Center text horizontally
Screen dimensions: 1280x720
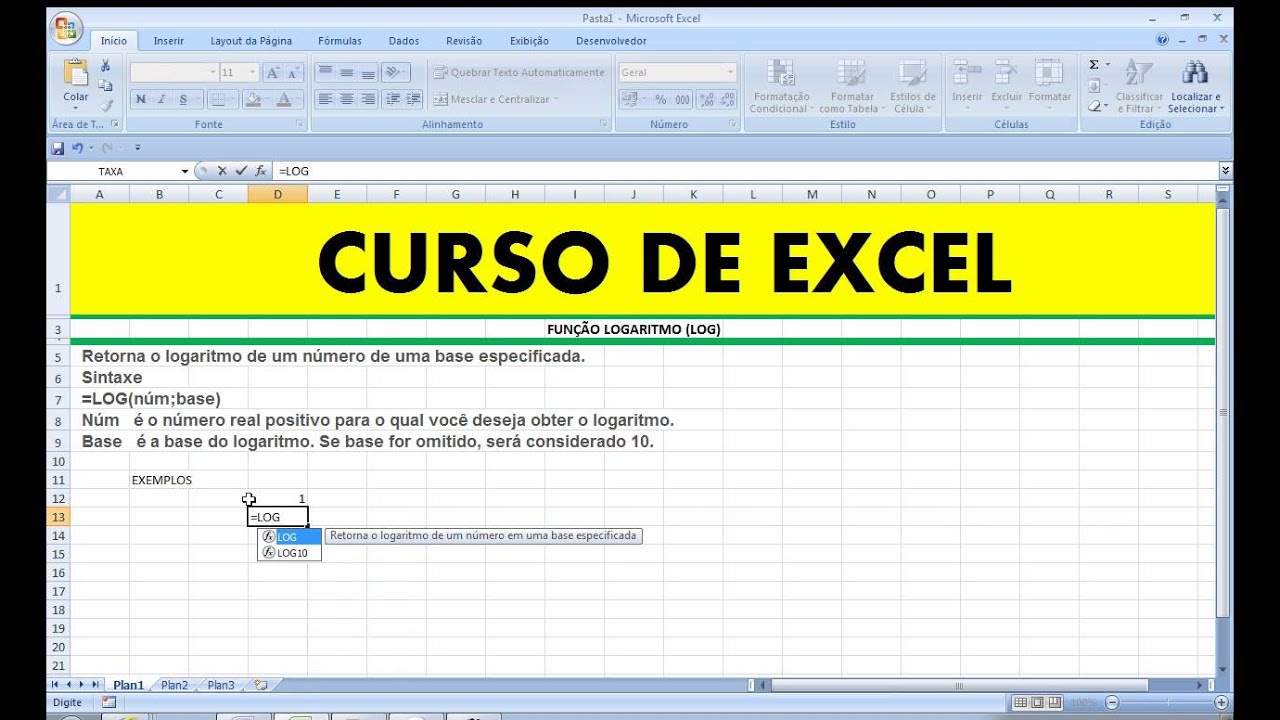point(346,99)
